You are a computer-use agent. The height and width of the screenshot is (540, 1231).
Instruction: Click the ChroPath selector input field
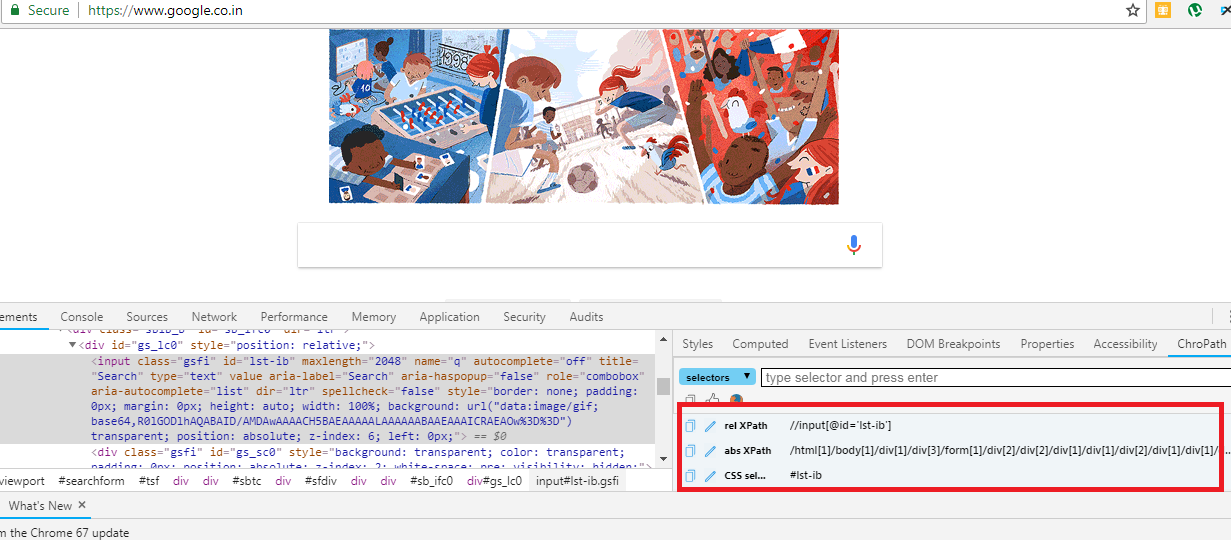click(996, 378)
